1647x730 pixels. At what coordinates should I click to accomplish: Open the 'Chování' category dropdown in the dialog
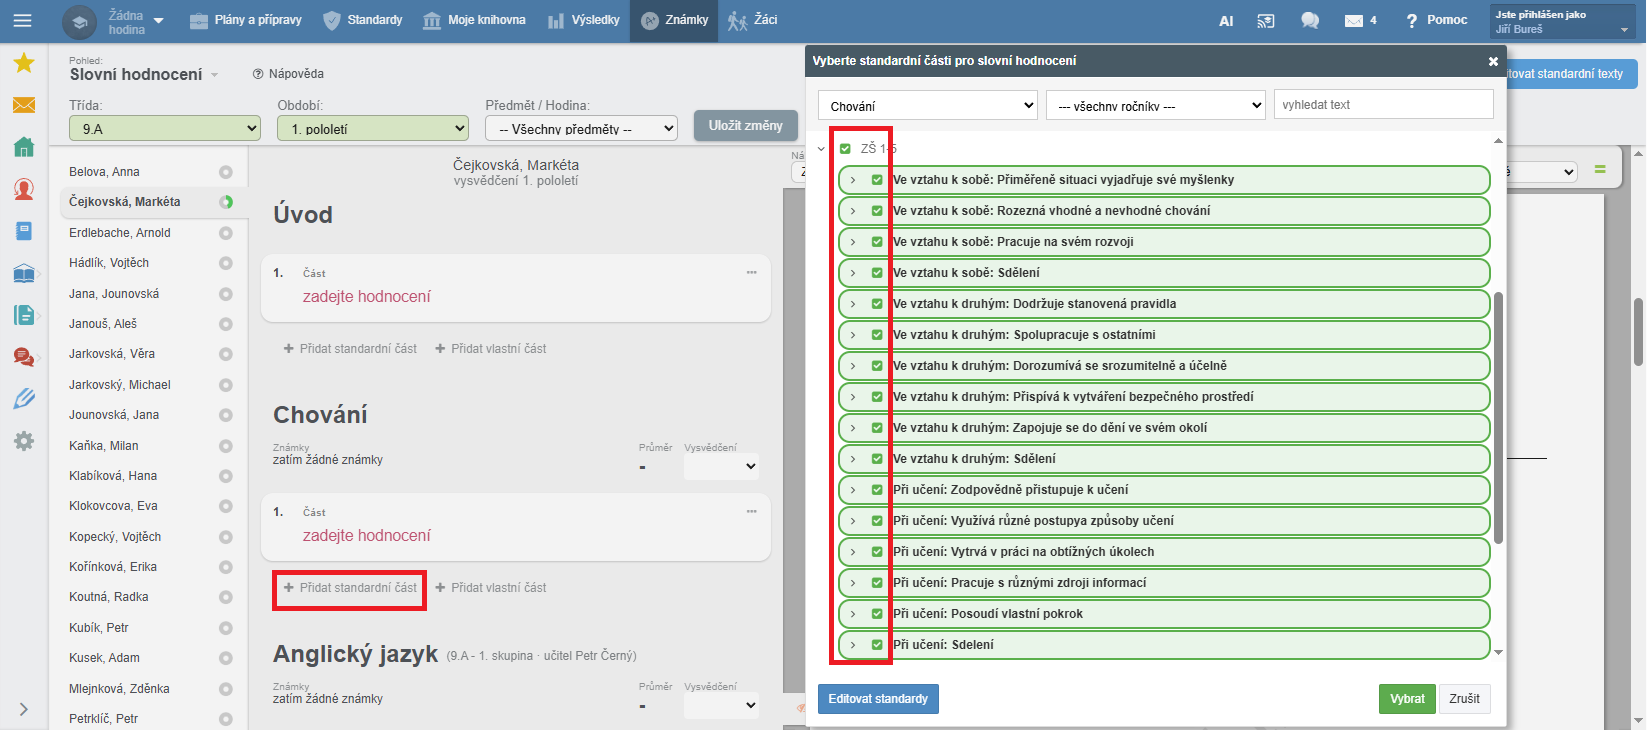(x=928, y=106)
